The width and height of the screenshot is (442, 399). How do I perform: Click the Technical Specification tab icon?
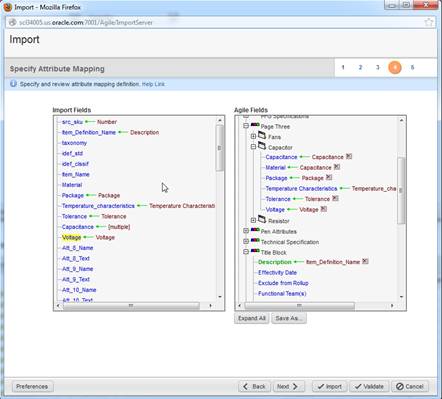[x=255, y=240]
